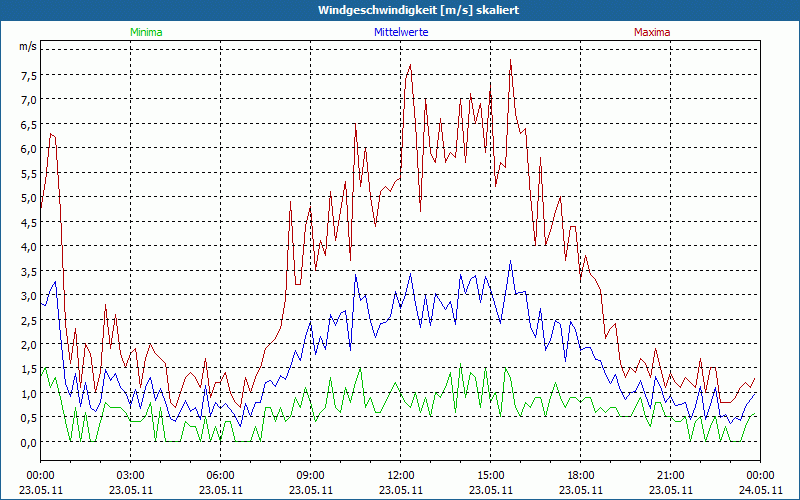Click the blue Mittelwerte peak near 15:40
This screenshot has width=800, height=500.
(x=510, y=261)
